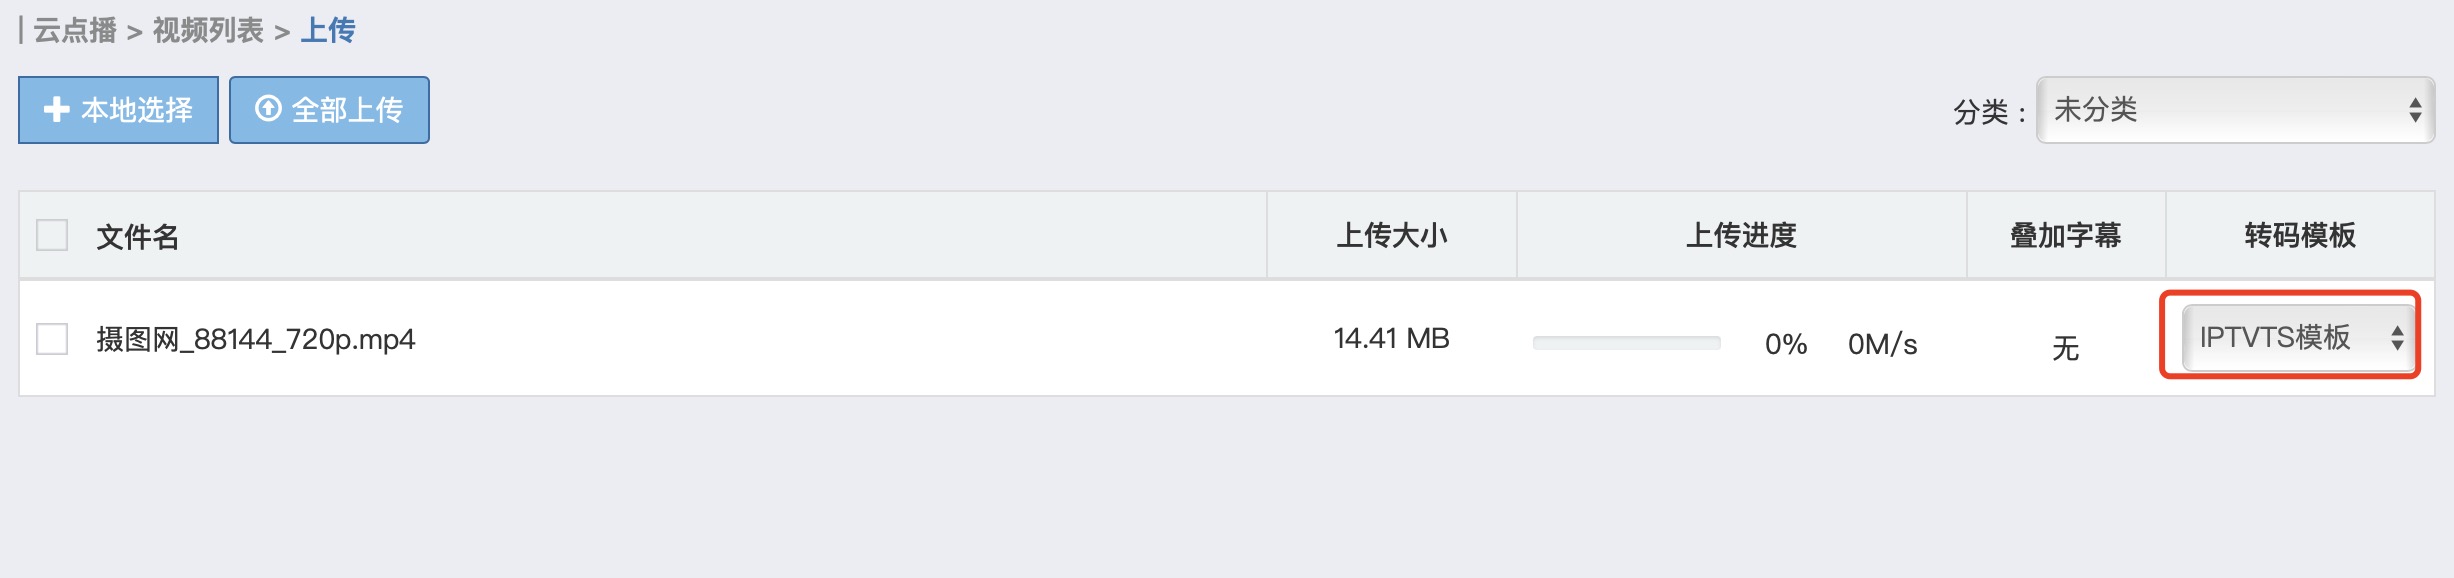Open the IPTVTS模板 transcoding template dropdown
Screen dimensions: 2454x578
2298,338
